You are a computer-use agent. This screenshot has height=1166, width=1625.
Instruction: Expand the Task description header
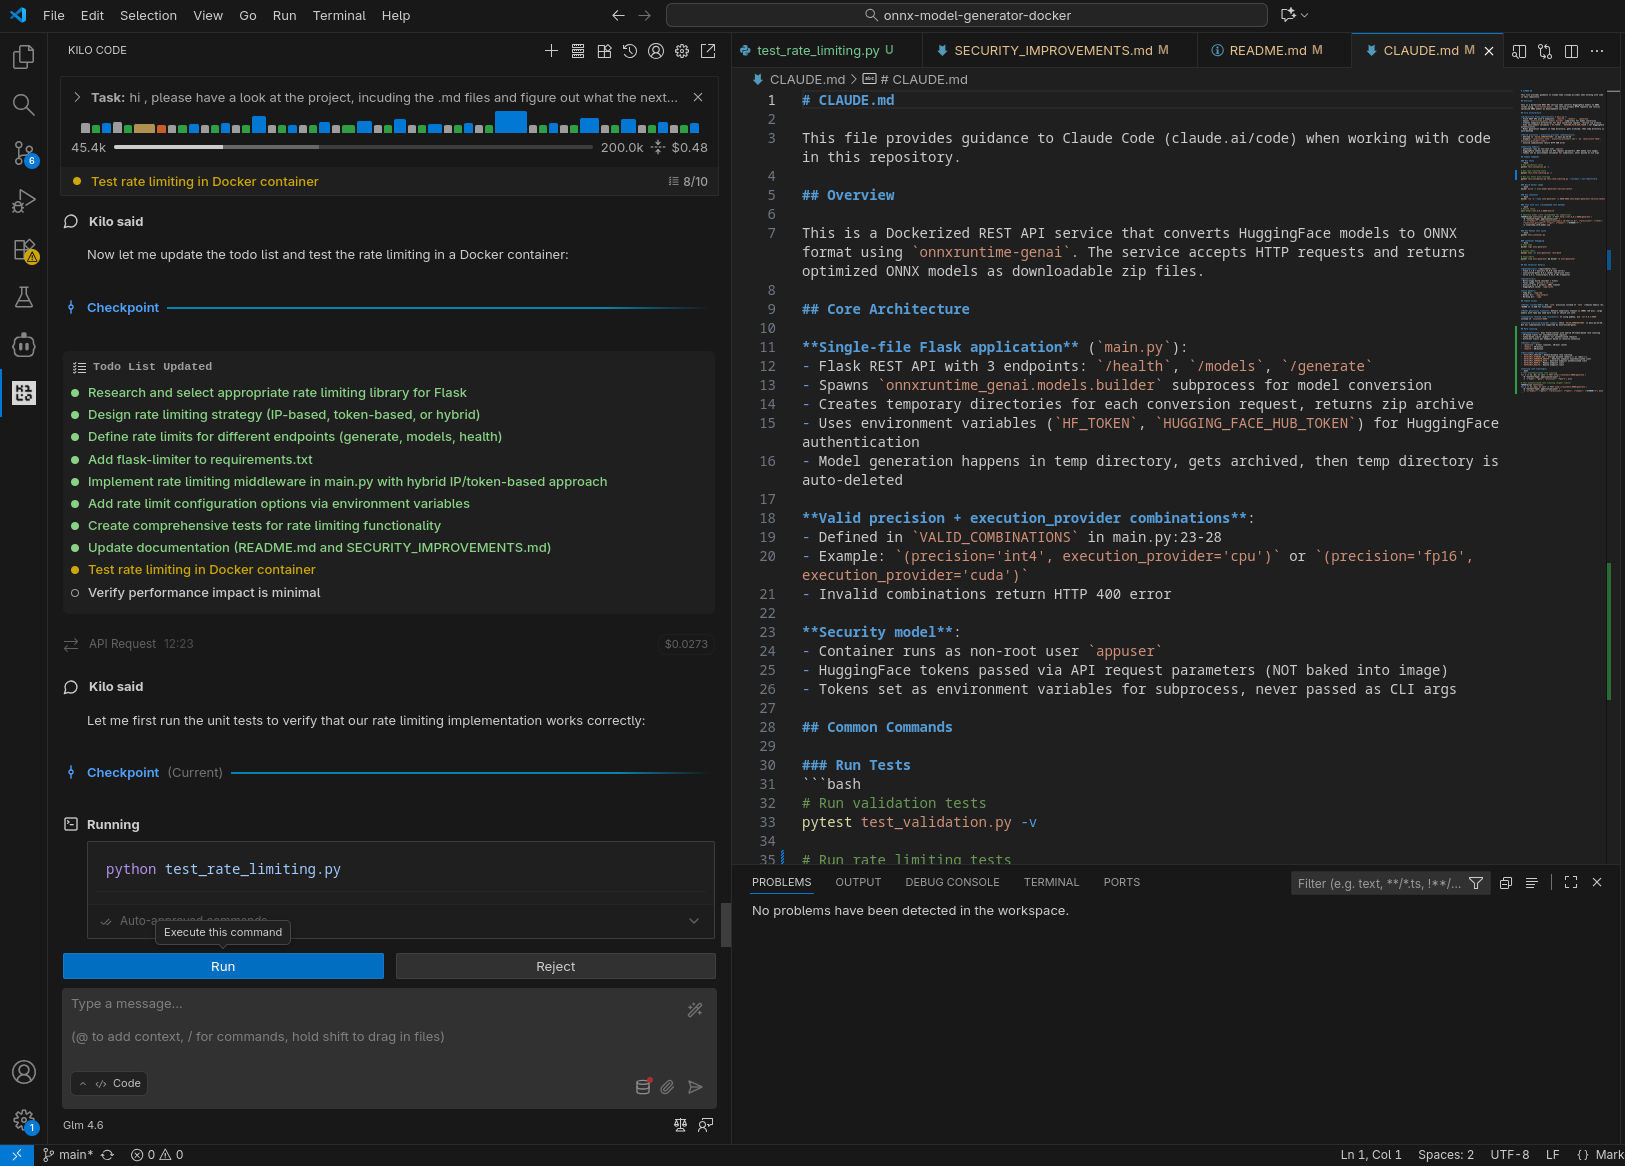(x=77, y=98)
